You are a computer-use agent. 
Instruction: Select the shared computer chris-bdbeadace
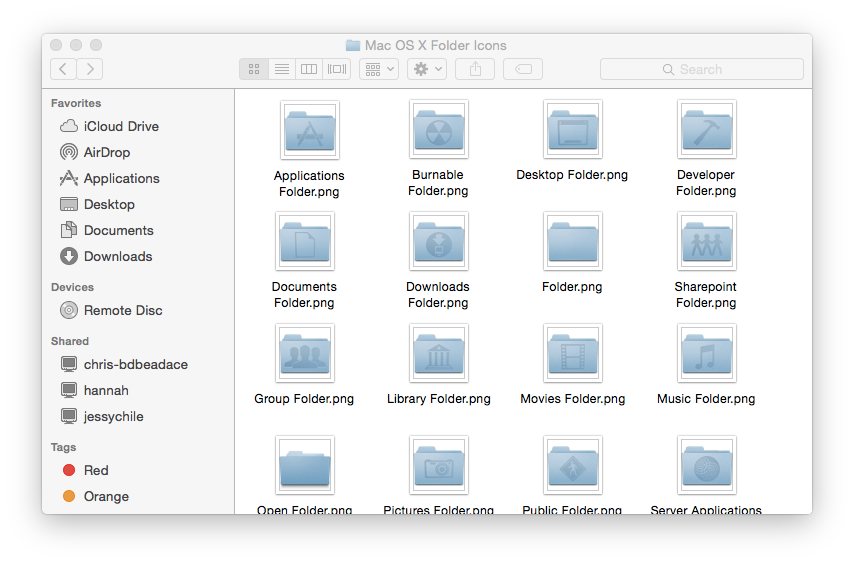coord(124,364)
